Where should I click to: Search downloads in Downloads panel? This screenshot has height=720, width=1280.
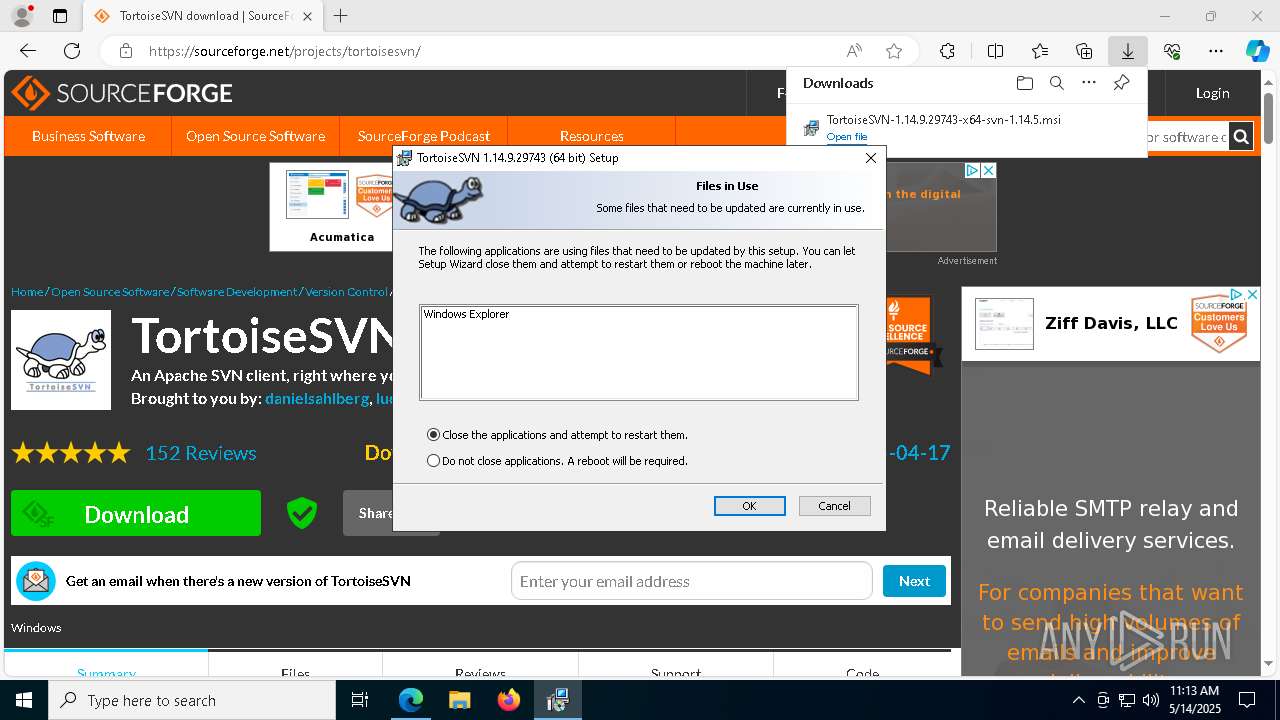pos(1056,83)
